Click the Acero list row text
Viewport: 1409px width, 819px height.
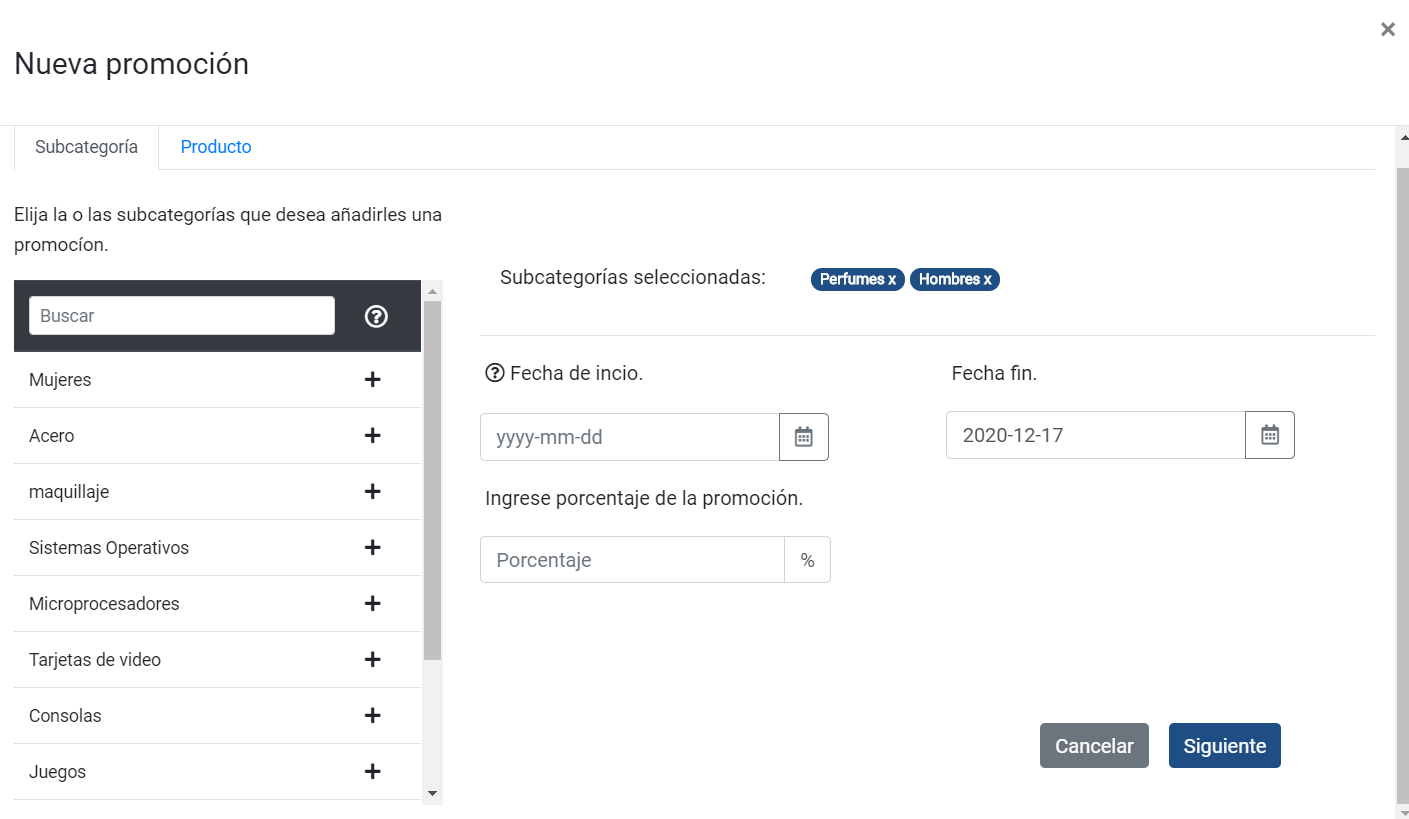(52, 436)
